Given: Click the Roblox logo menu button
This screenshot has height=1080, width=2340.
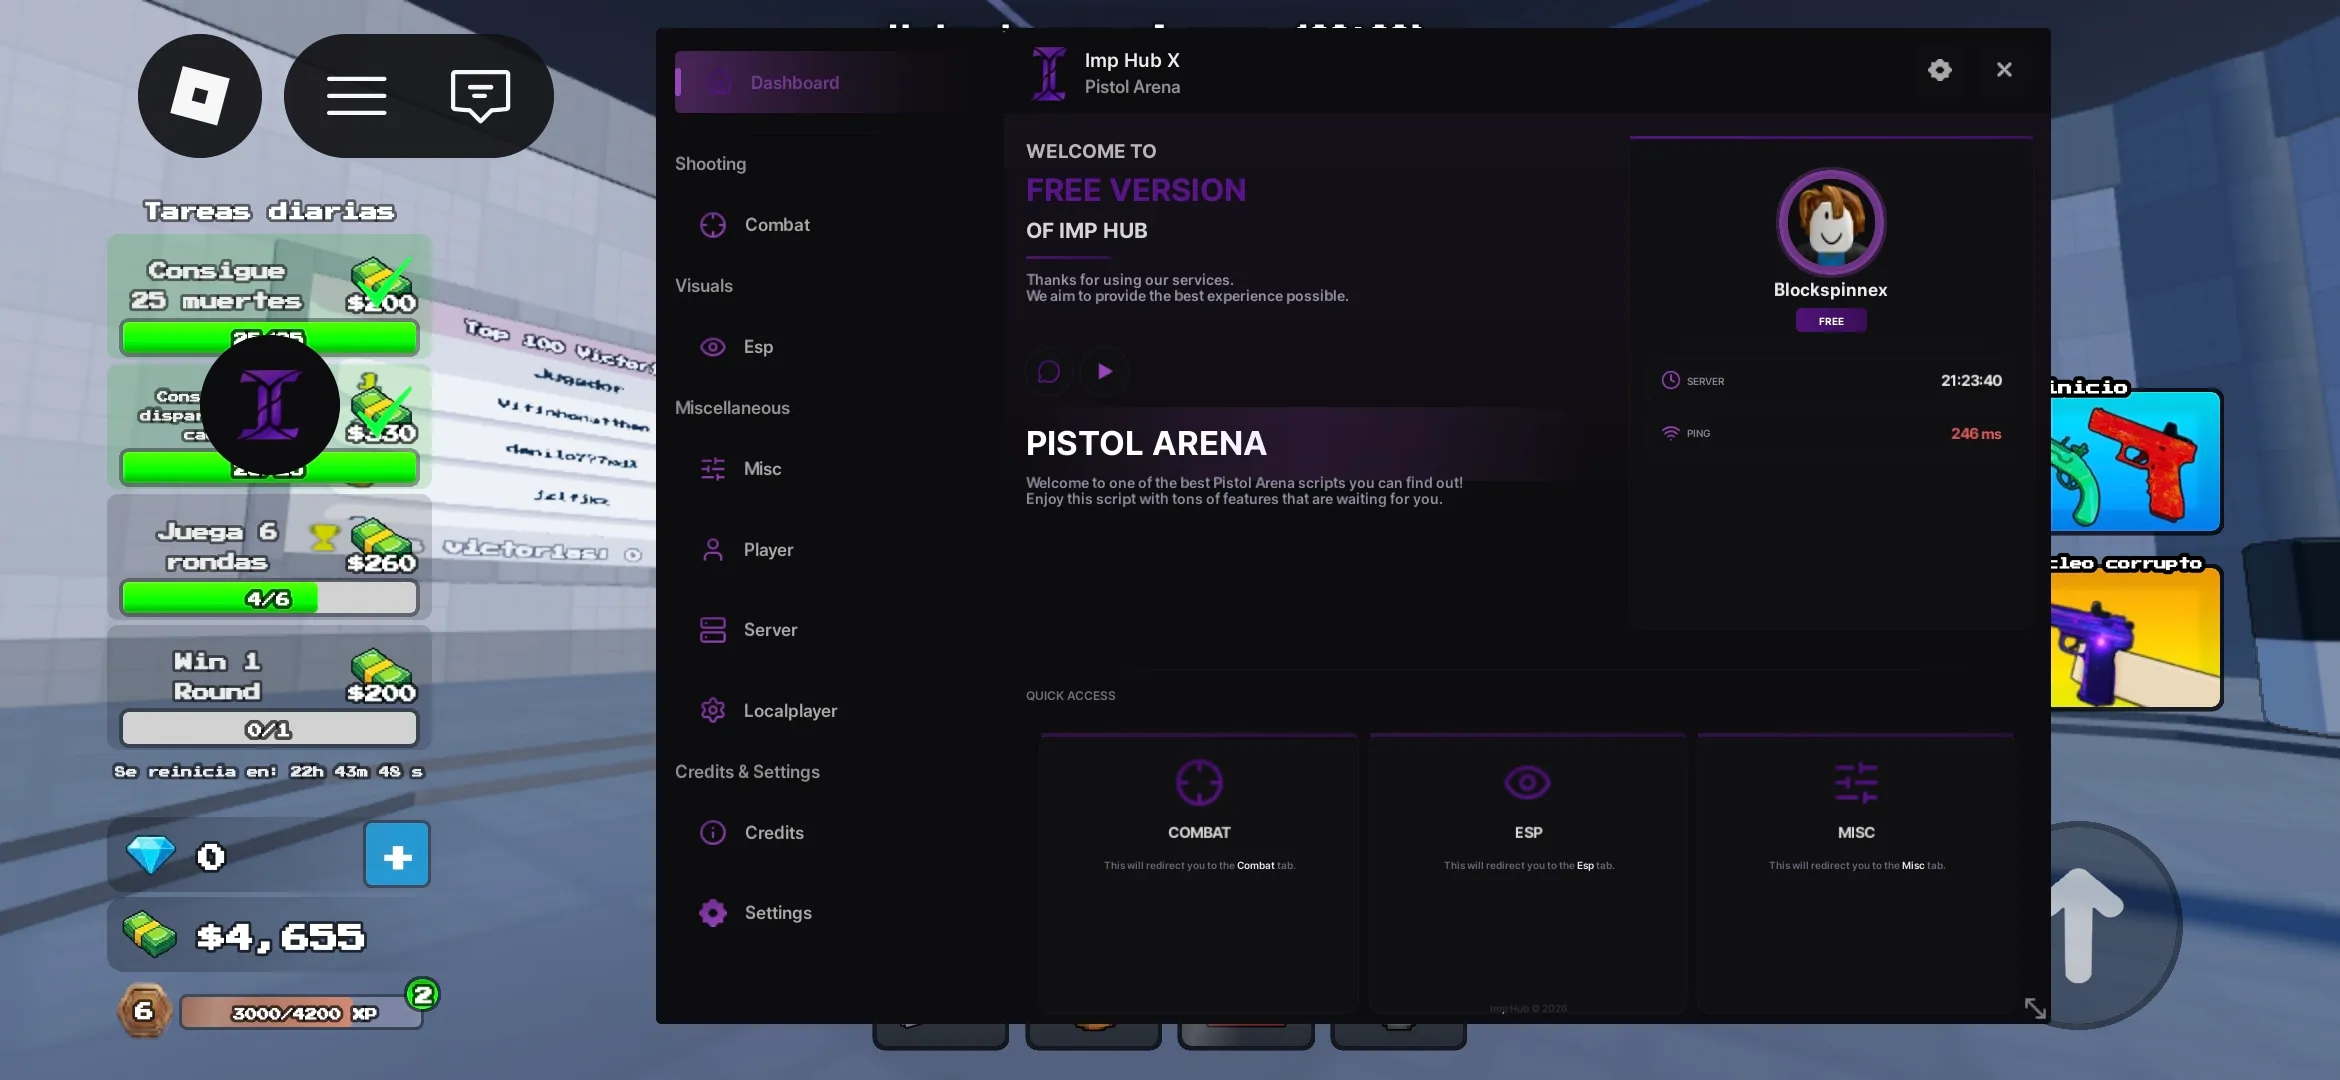Looking at the screenshot, I should [x=200, y=96].
